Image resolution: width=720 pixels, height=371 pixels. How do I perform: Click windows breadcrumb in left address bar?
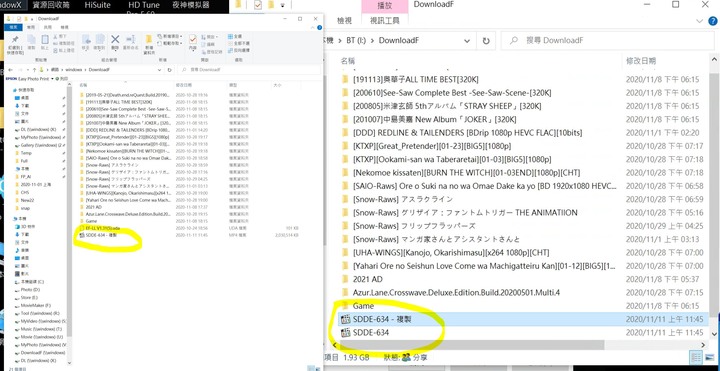73,70
